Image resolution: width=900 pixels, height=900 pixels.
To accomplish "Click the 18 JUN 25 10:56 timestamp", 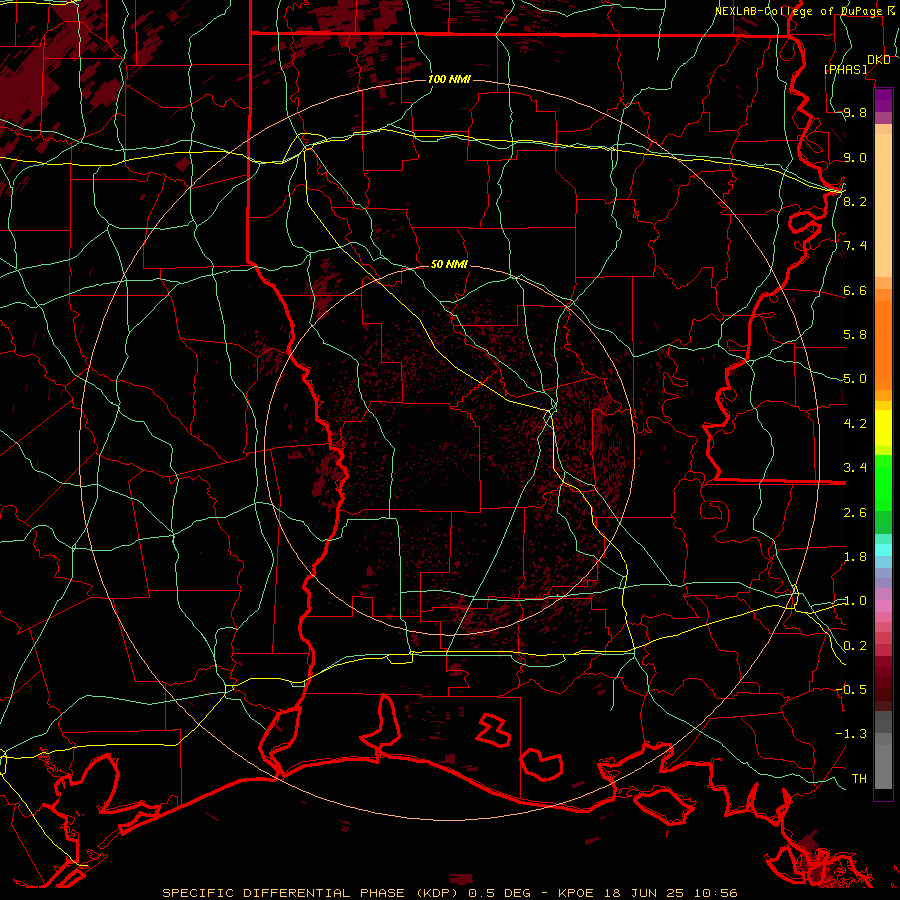I will click(670, 893).
